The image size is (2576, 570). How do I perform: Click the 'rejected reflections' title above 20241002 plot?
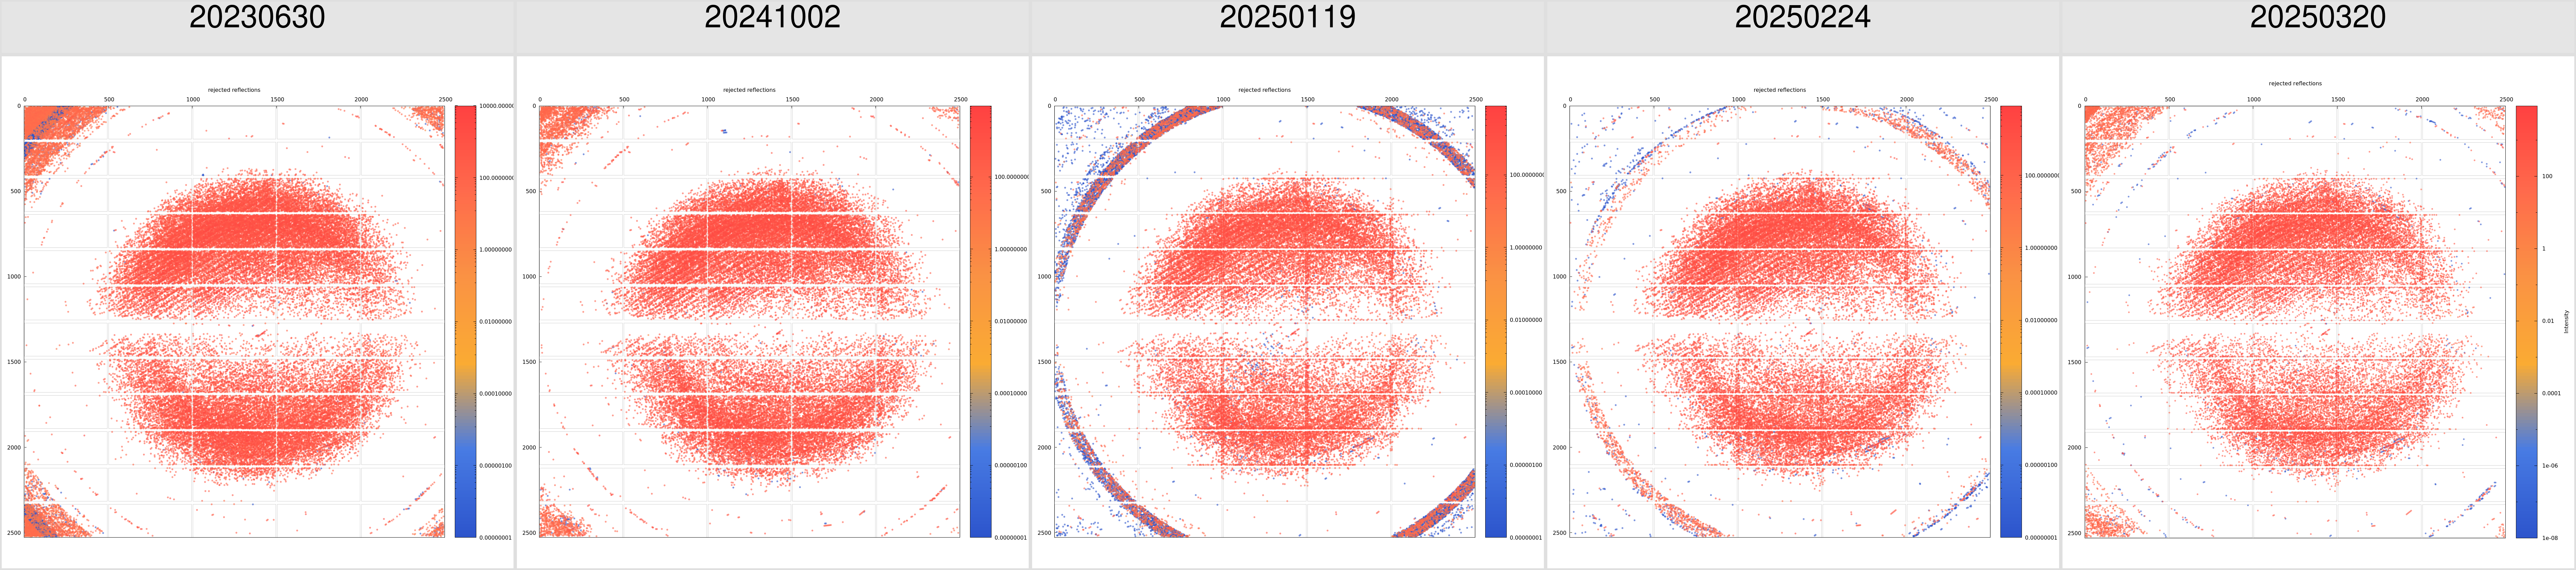pyautogui.click(x=749, y=90)
